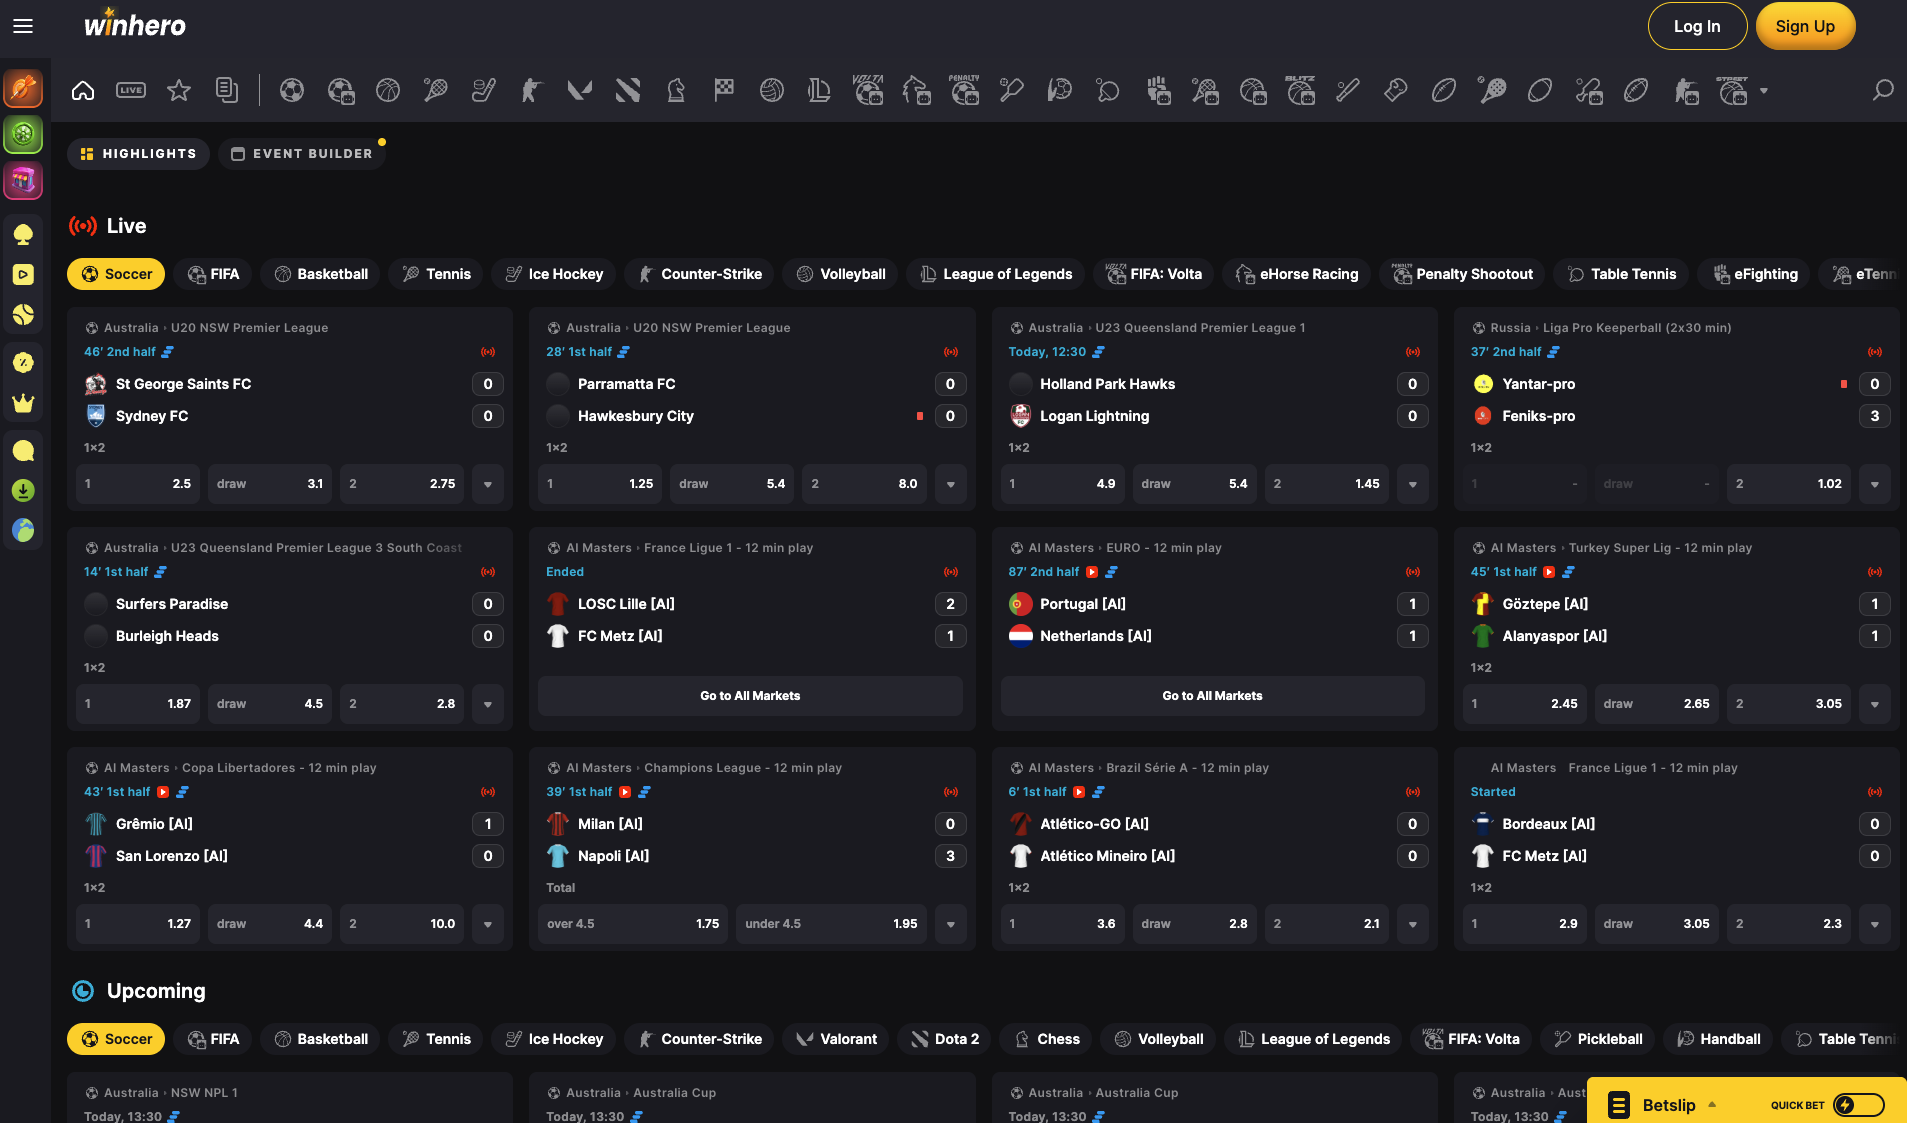Open the bet history document icon
The image size is (1907, 1123).
(x=227, y=91)
